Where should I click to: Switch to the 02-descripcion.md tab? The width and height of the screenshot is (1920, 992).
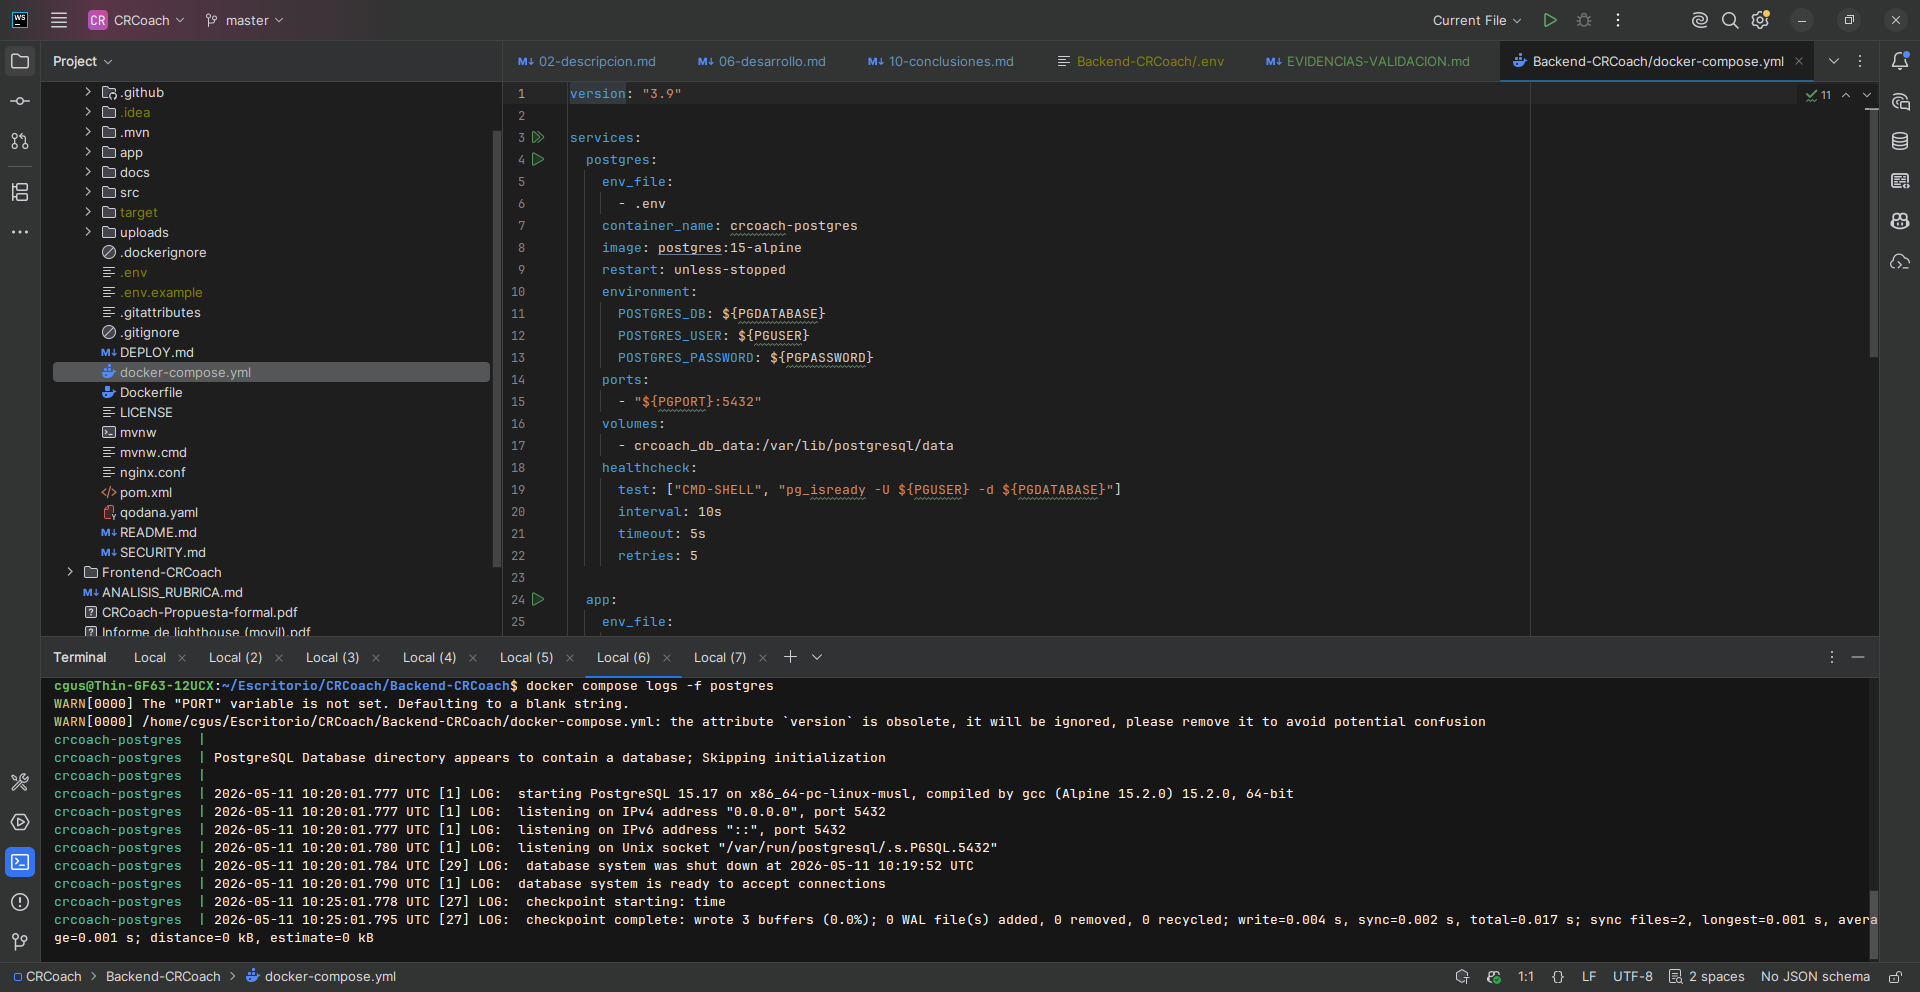coord(587,61)
